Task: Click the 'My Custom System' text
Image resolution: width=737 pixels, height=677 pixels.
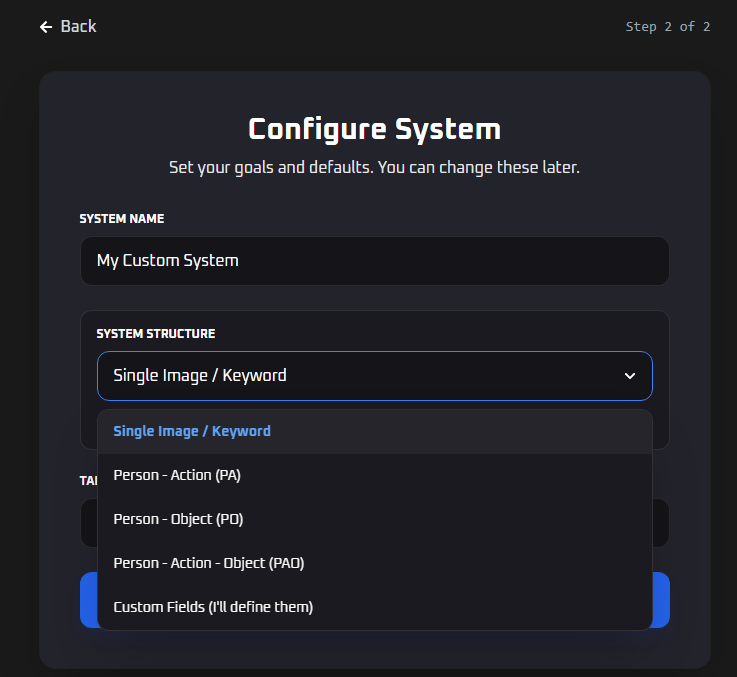Action: click(x=167, y=261)
